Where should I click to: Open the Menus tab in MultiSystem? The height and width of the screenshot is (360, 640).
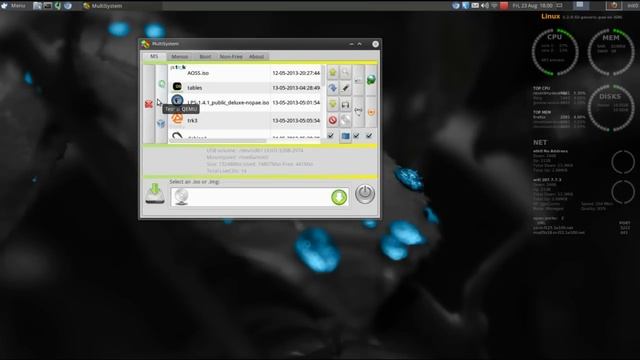[x=180, y=56]
